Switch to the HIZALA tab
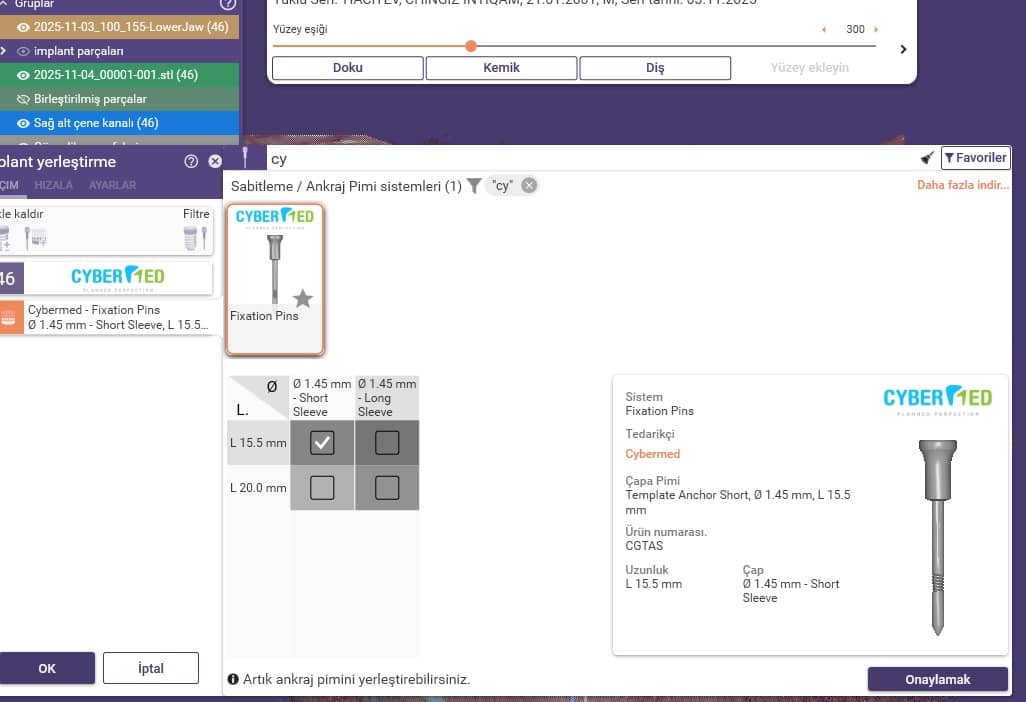Viewport: 1026px width, 702px height. tap(54, 185)
